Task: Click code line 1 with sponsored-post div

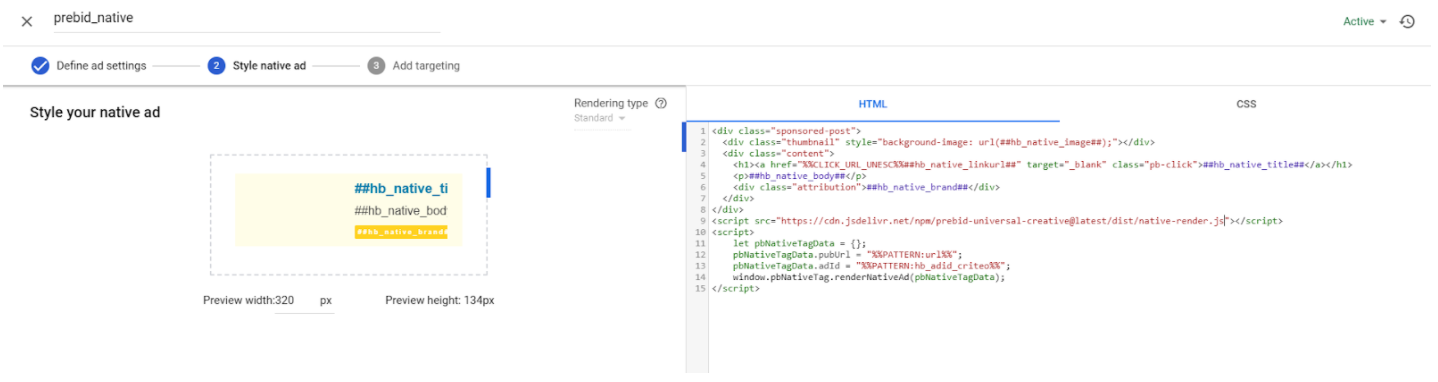Action: click(x=786, y=131)
